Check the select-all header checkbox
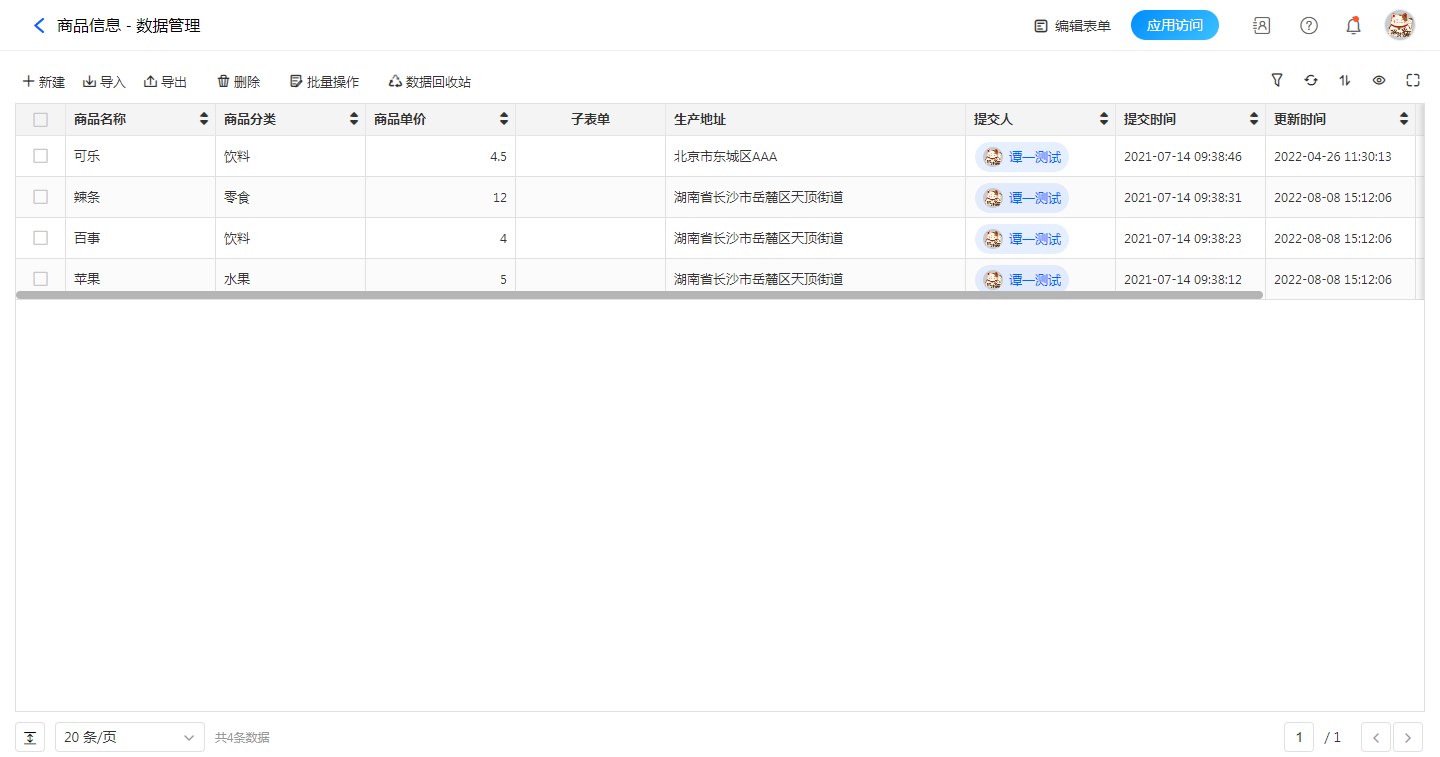Viewport: 1440px width, 757px height. point(40,120)
